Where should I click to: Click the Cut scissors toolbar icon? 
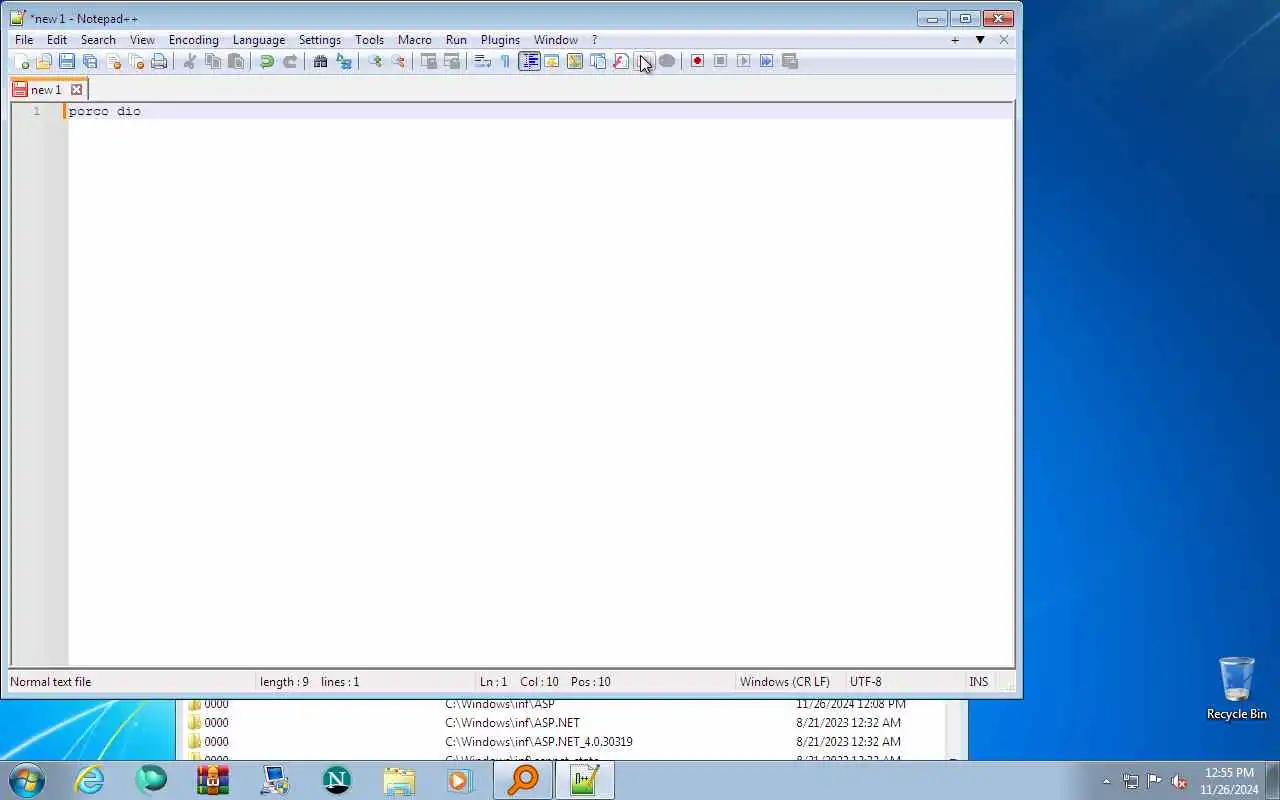[190, 61]
